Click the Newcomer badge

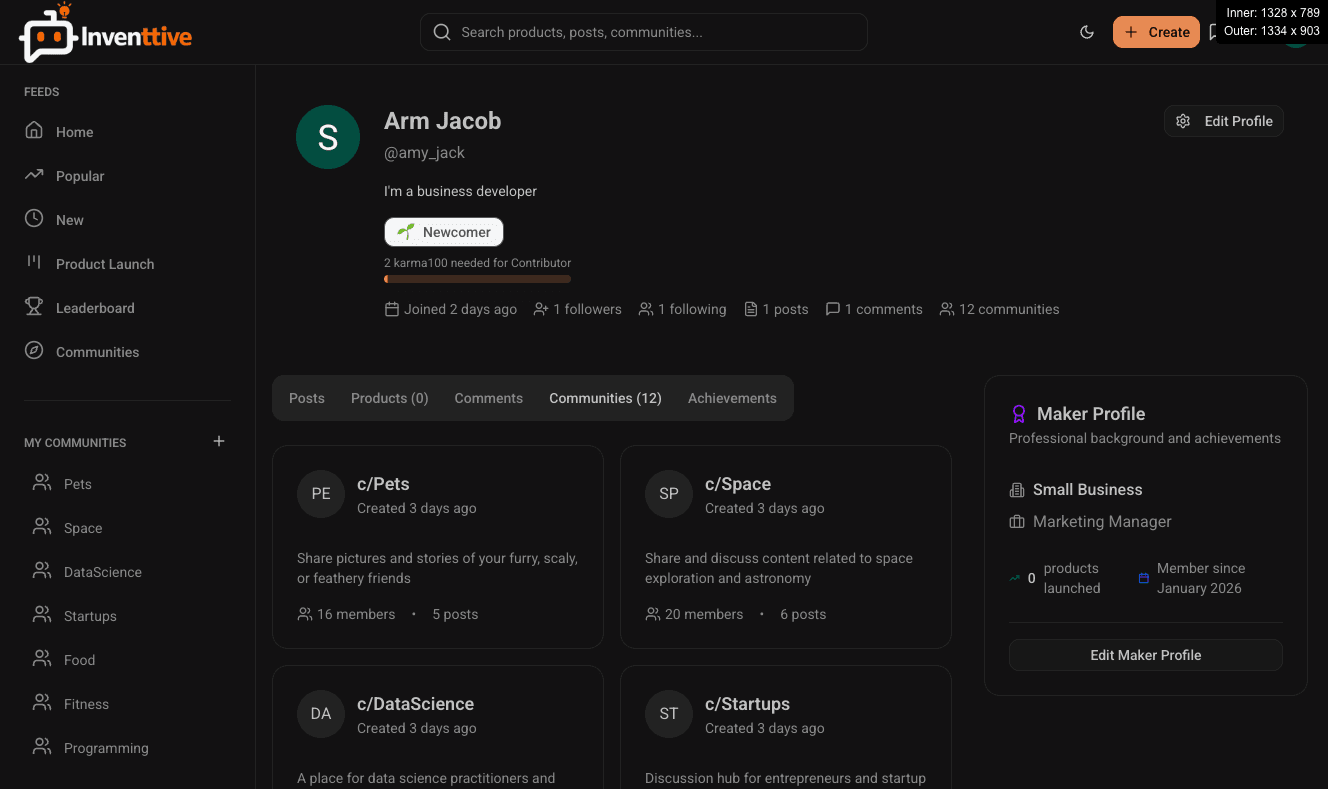(x=444, y=232)
